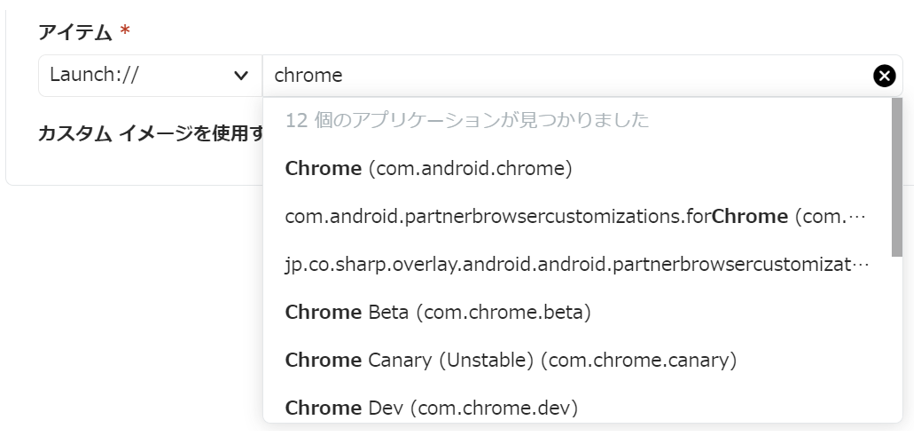The image size is (914, 431).
Task: Click the red required asterisk
Action: point(125,33)
